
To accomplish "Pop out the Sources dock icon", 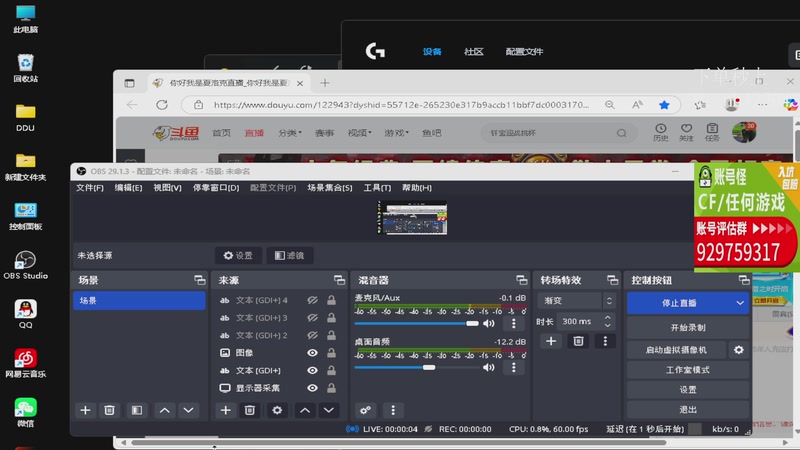I will coord(339,280).
